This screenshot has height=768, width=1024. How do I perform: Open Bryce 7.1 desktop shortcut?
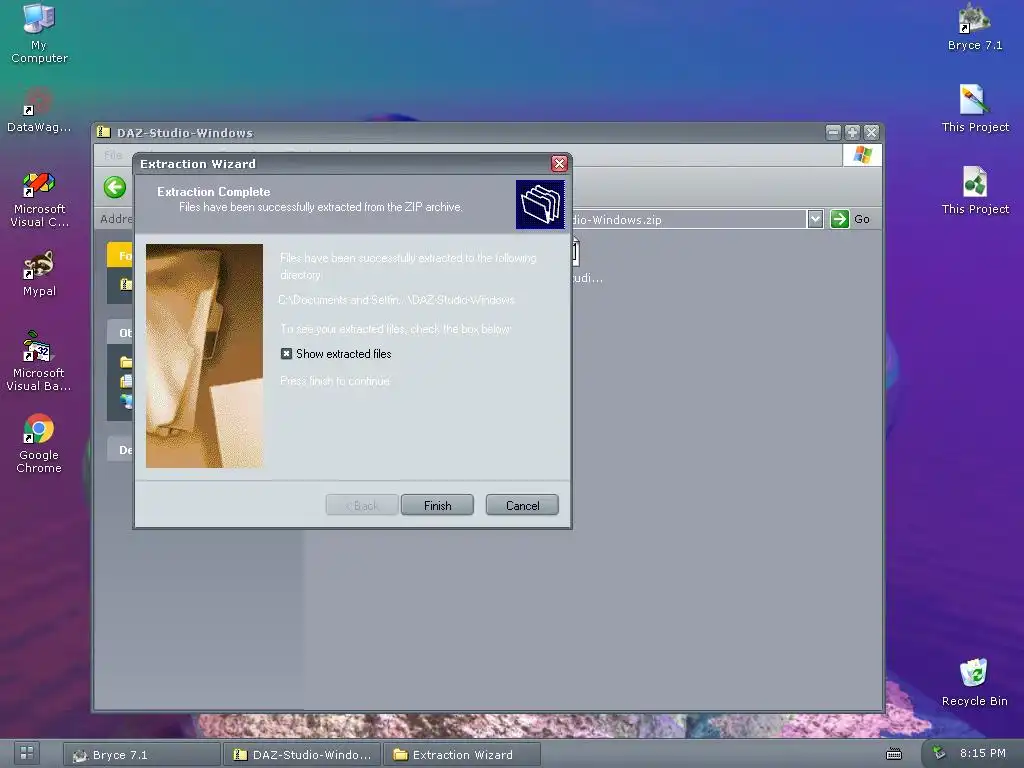(974, 27)
